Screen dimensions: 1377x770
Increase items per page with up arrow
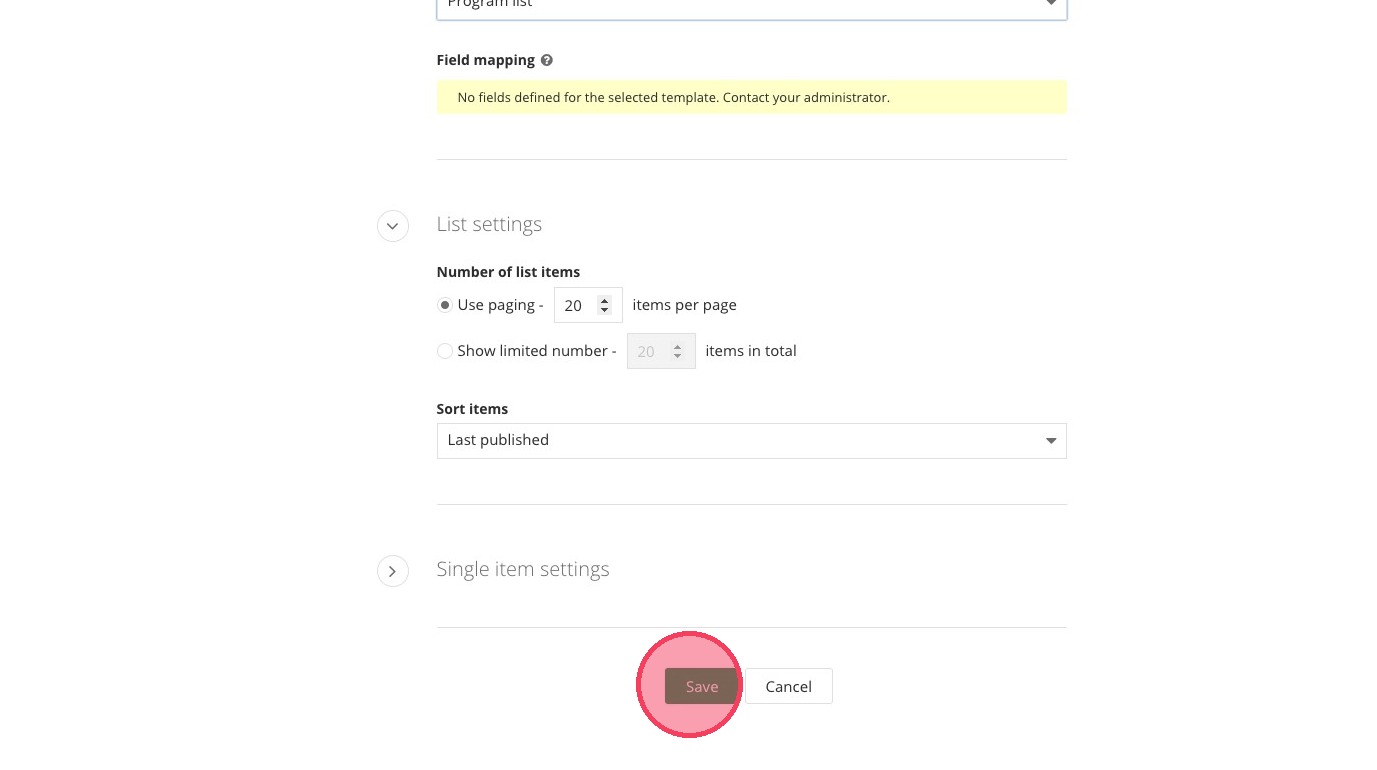click(x=604, y=300)
